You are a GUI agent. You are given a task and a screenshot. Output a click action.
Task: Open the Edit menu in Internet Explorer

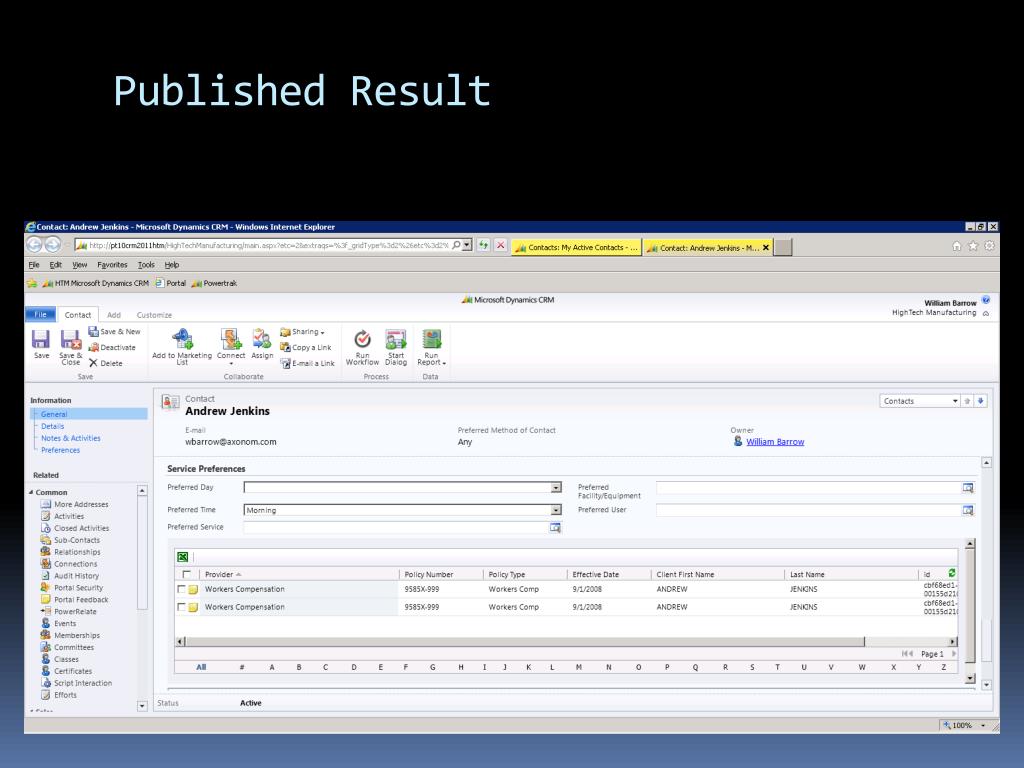tap(56, 265)
